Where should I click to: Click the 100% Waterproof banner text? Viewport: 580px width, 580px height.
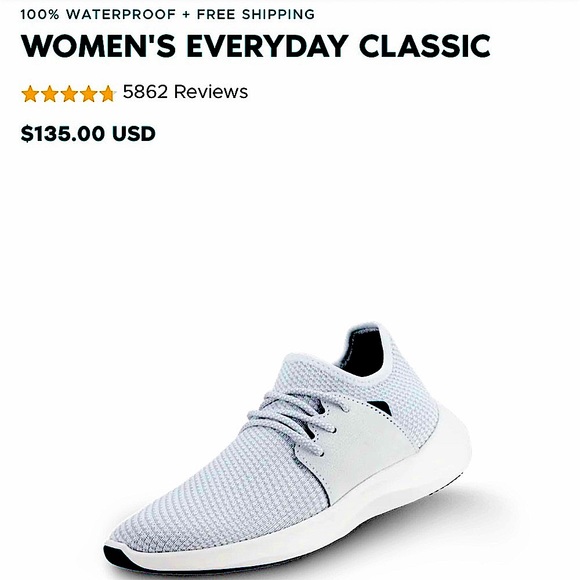pyautogui.click(x=98, y=14)
